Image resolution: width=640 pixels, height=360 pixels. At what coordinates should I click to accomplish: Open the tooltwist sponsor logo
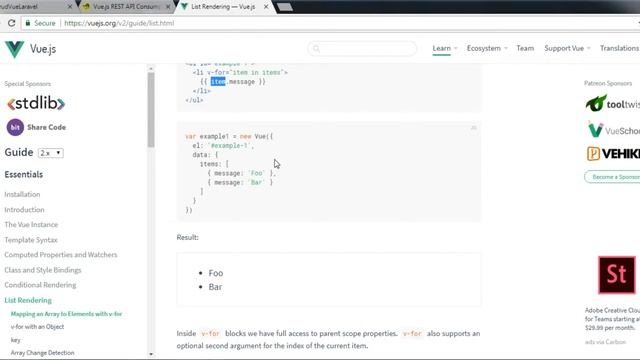tap(612, 104)
